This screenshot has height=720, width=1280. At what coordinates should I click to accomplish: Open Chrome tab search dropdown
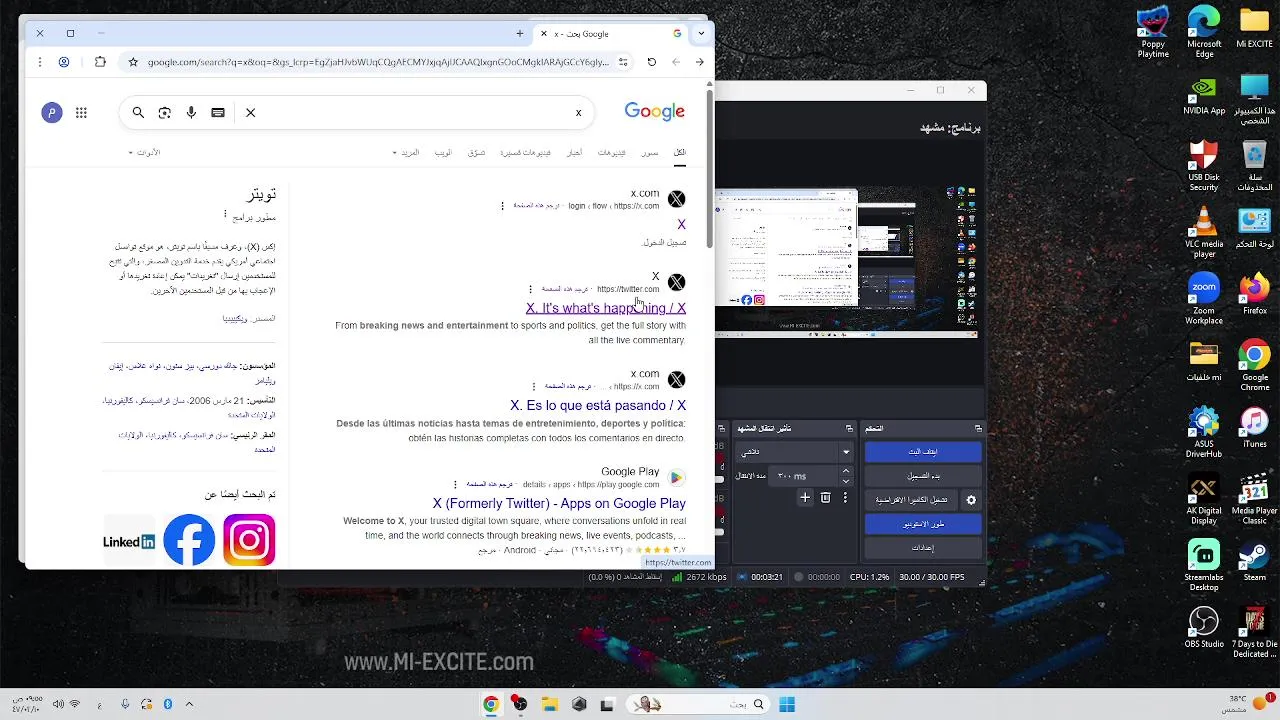tap(701, 34)
